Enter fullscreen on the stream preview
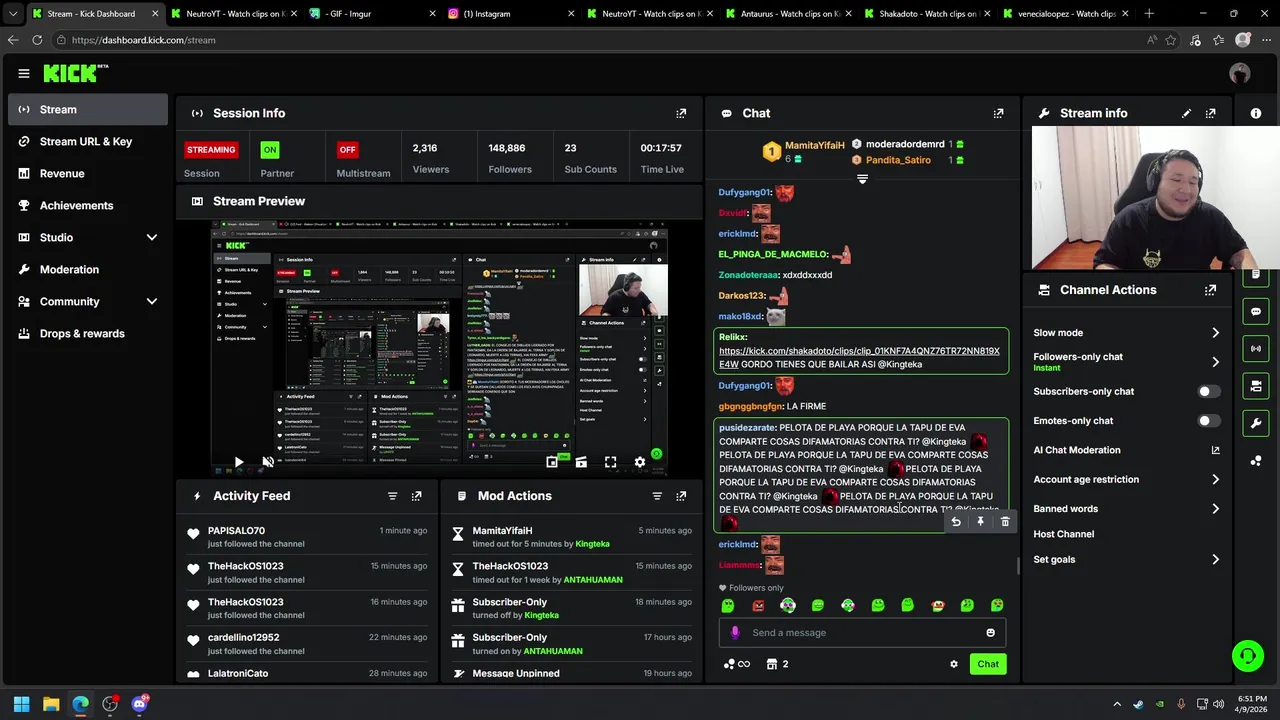This screenshot has width=1280, height=720. tap(610, 462)
